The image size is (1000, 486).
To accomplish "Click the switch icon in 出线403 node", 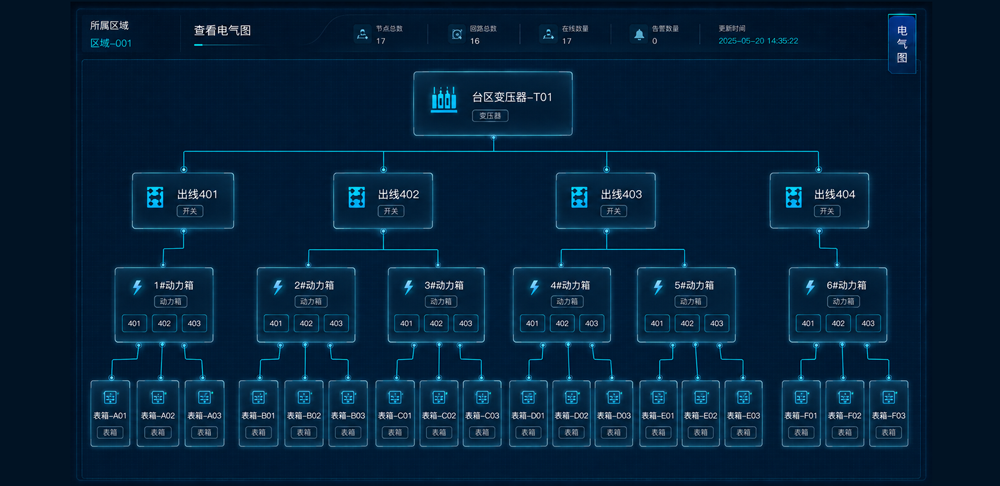I will coord(579,197).
